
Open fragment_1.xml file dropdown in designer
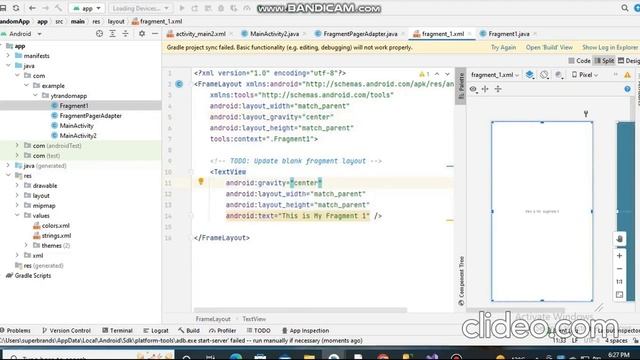[495, 75]
